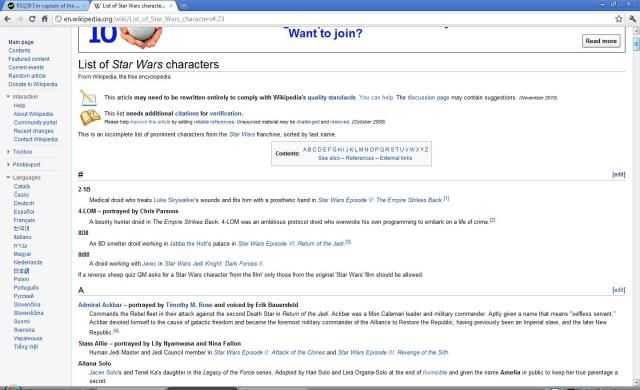Open the discussion page link
Image resolution: width=640 pixels, height=390 pixels.
point(428,98)
